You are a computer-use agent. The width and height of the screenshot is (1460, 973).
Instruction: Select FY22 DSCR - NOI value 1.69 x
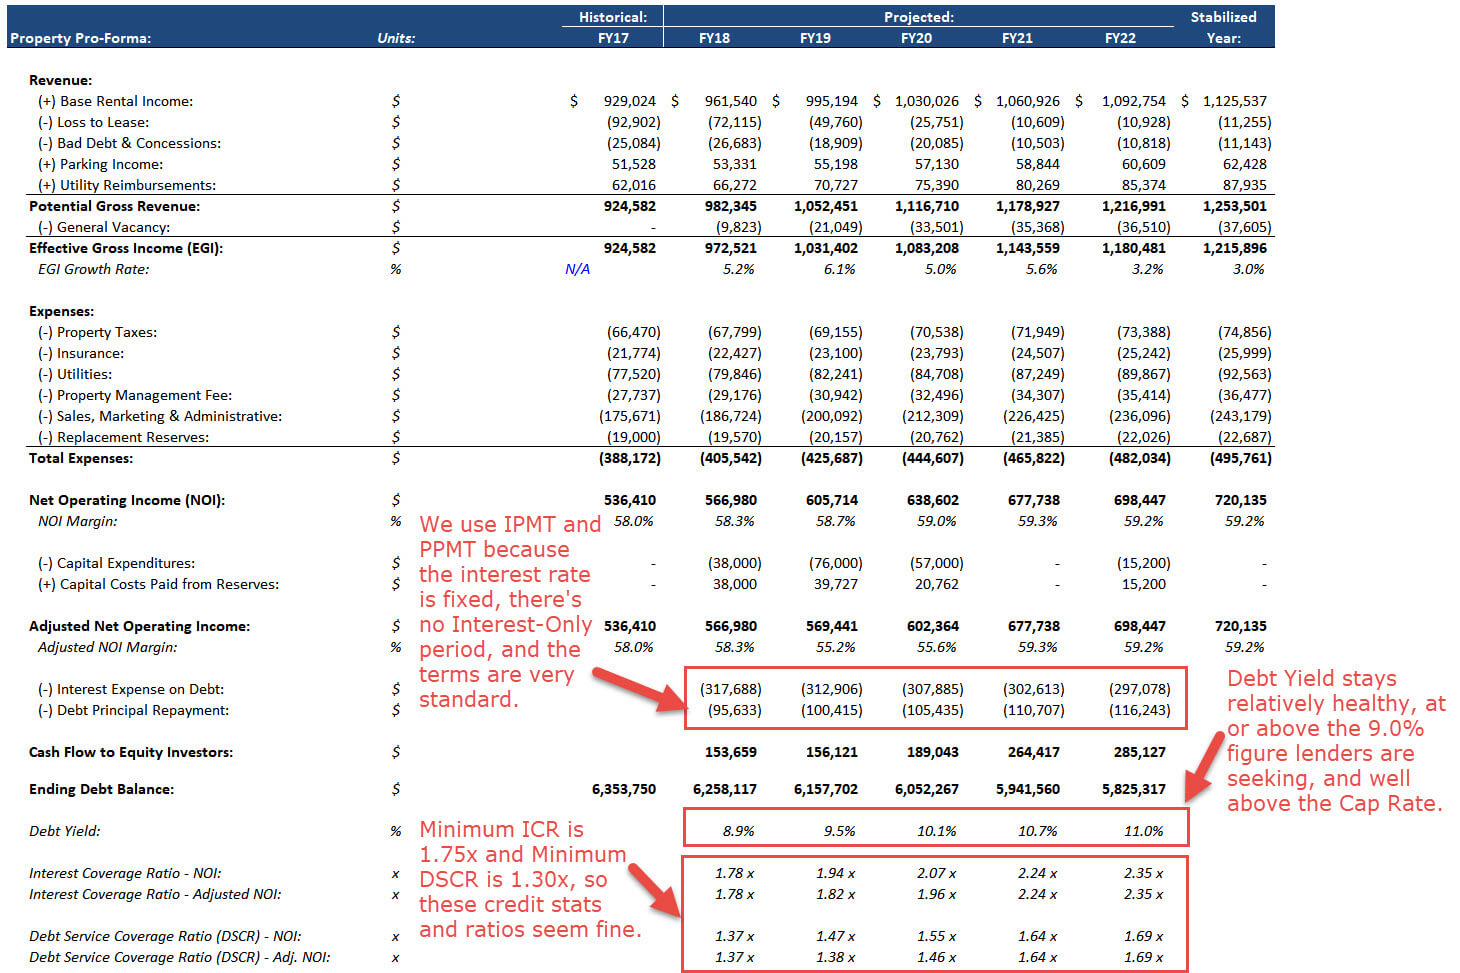pyautogui.click(x=1143, y=936)
